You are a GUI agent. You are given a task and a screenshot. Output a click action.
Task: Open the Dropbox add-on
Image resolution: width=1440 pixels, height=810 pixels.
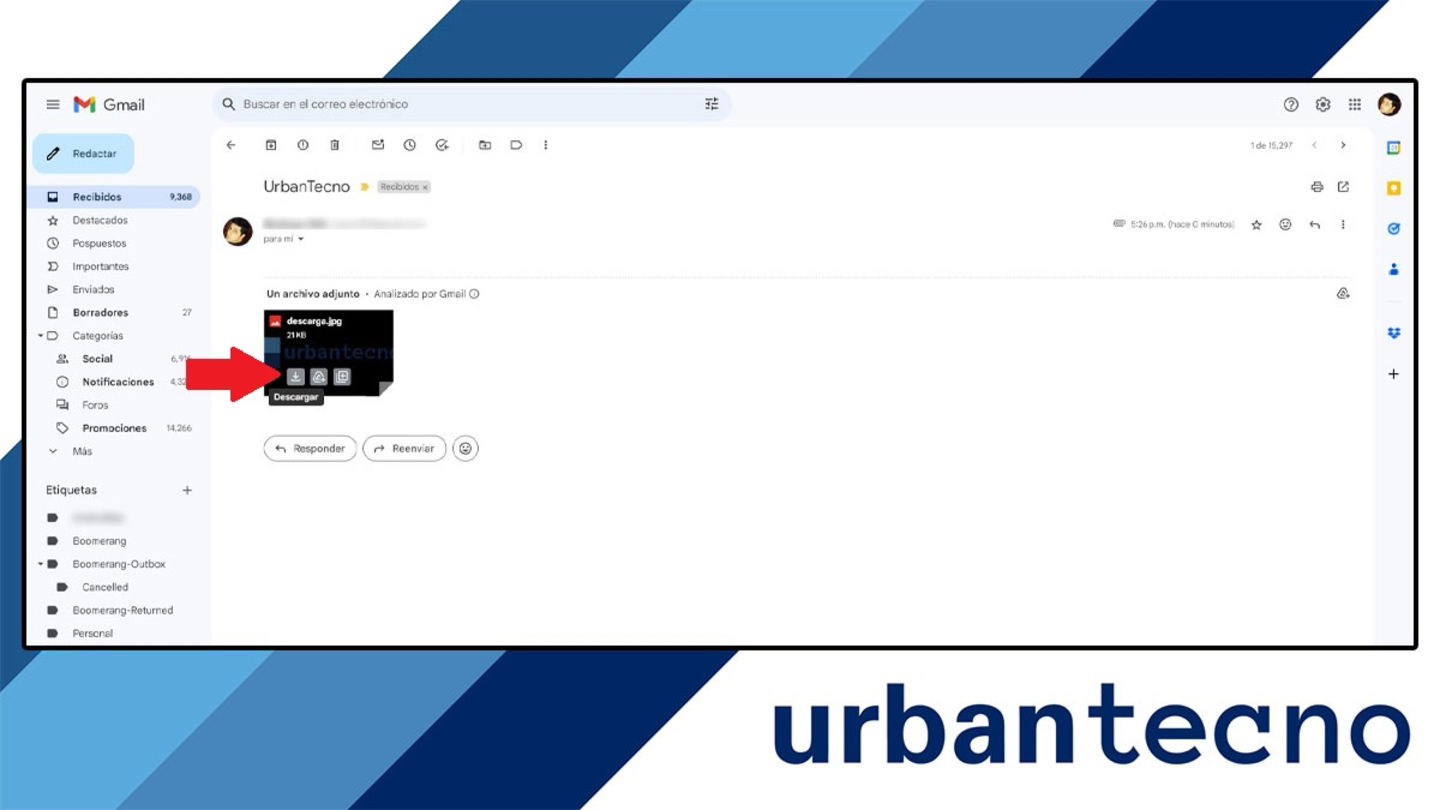pos(1394,333)
